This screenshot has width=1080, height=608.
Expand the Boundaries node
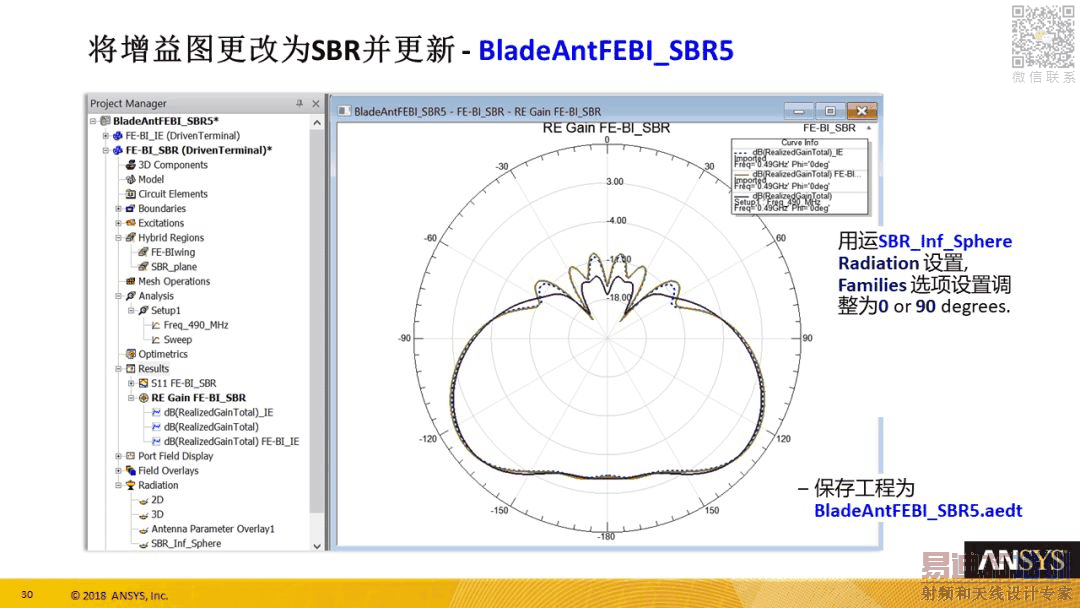(118, 209)
